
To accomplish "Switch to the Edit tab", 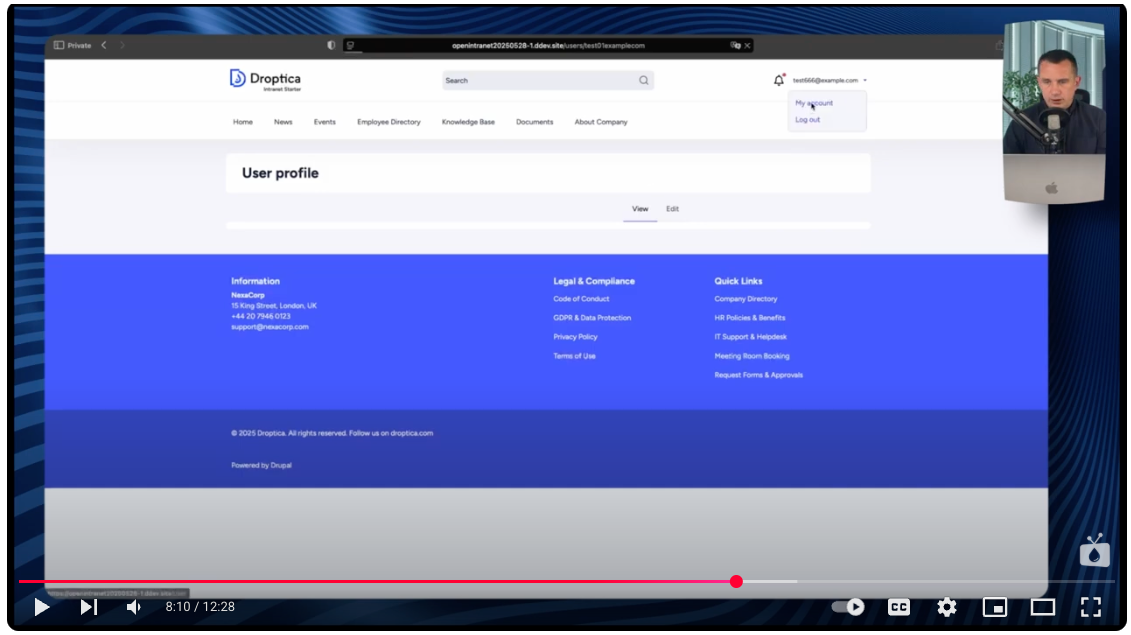I will (x=672, y=209).
